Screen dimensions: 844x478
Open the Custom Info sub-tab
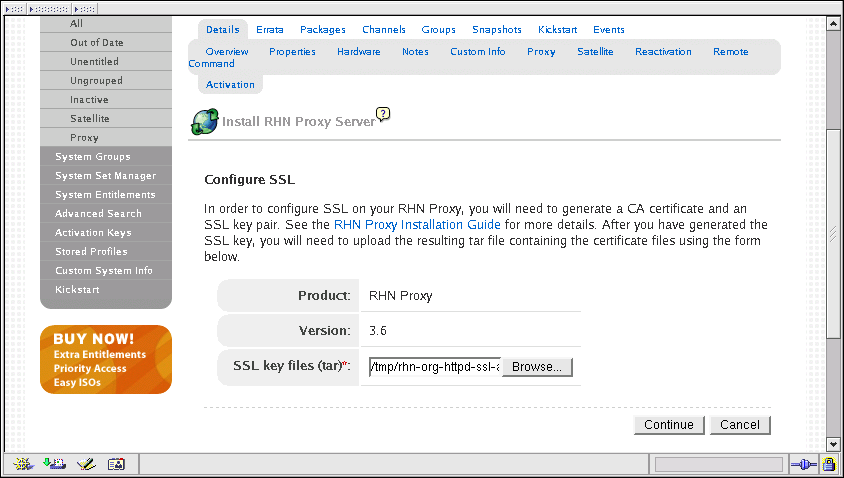pos(477,52)
